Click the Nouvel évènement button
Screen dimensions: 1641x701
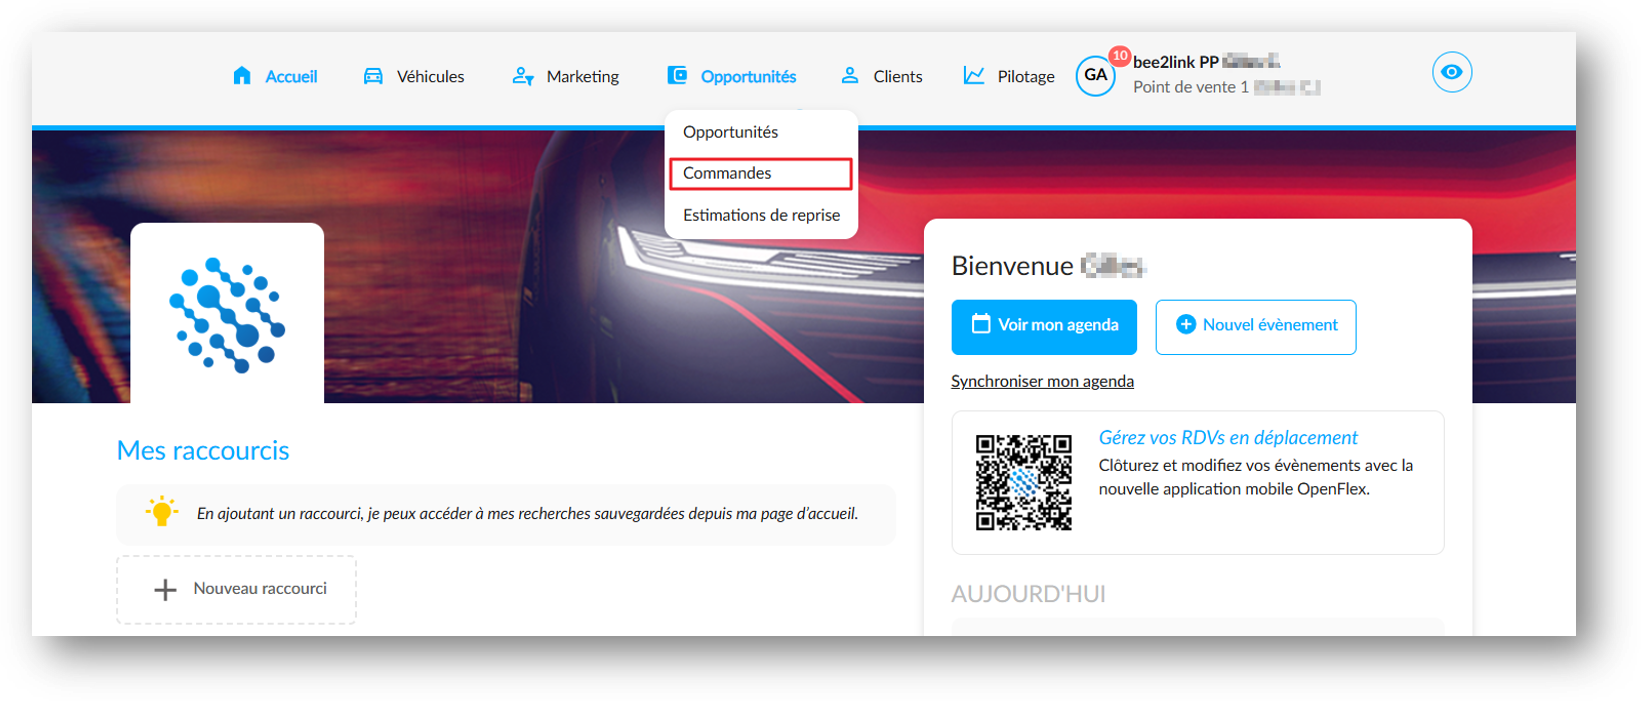pos(1256,327)
